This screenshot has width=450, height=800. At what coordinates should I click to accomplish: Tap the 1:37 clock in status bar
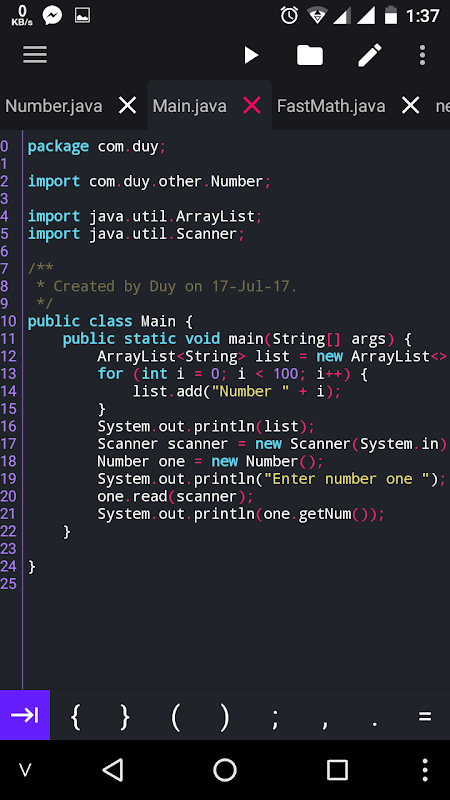point(422,16)
